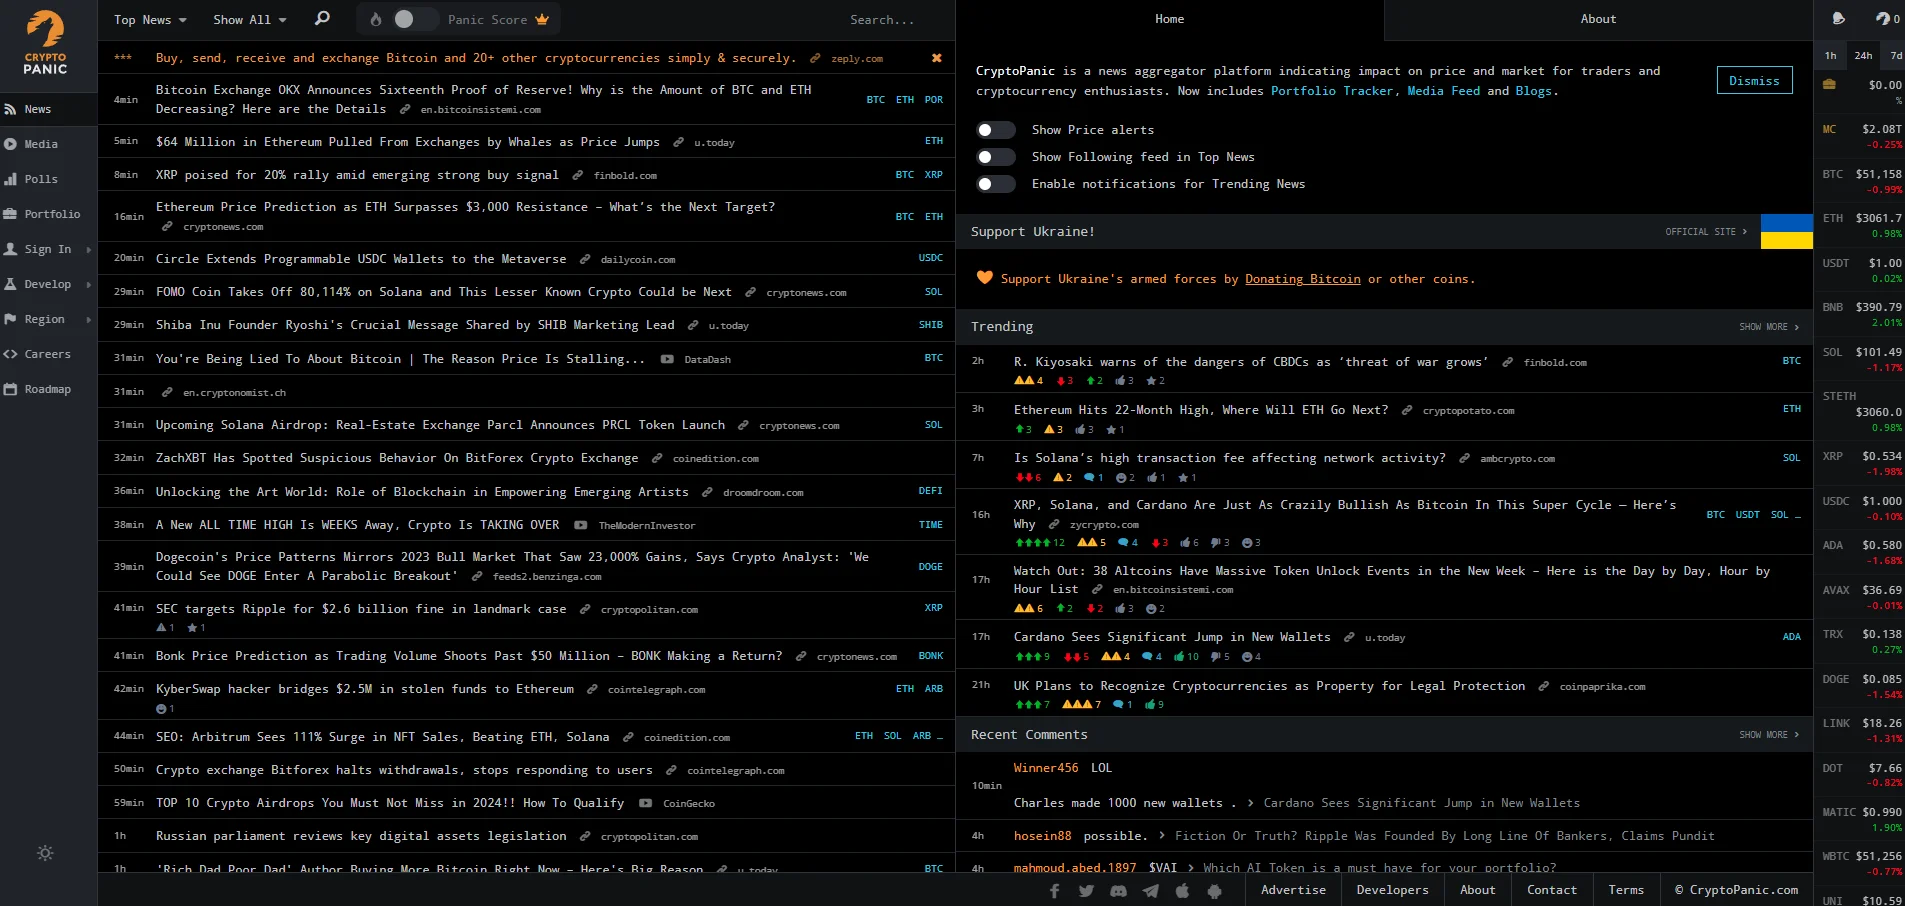The width and height of the screenshot is (1905, 906).
Task: Enable notifications for Trending News switch
Action: (995, 184)
